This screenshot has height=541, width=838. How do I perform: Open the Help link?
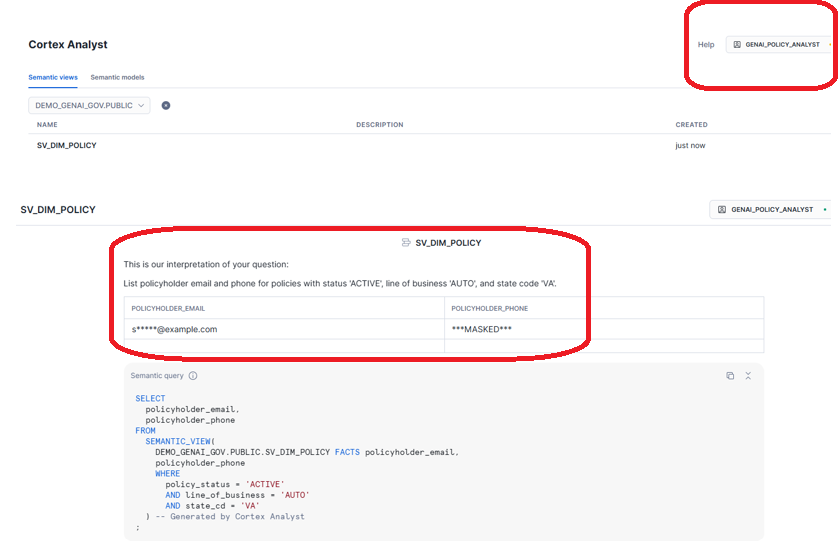706,45
